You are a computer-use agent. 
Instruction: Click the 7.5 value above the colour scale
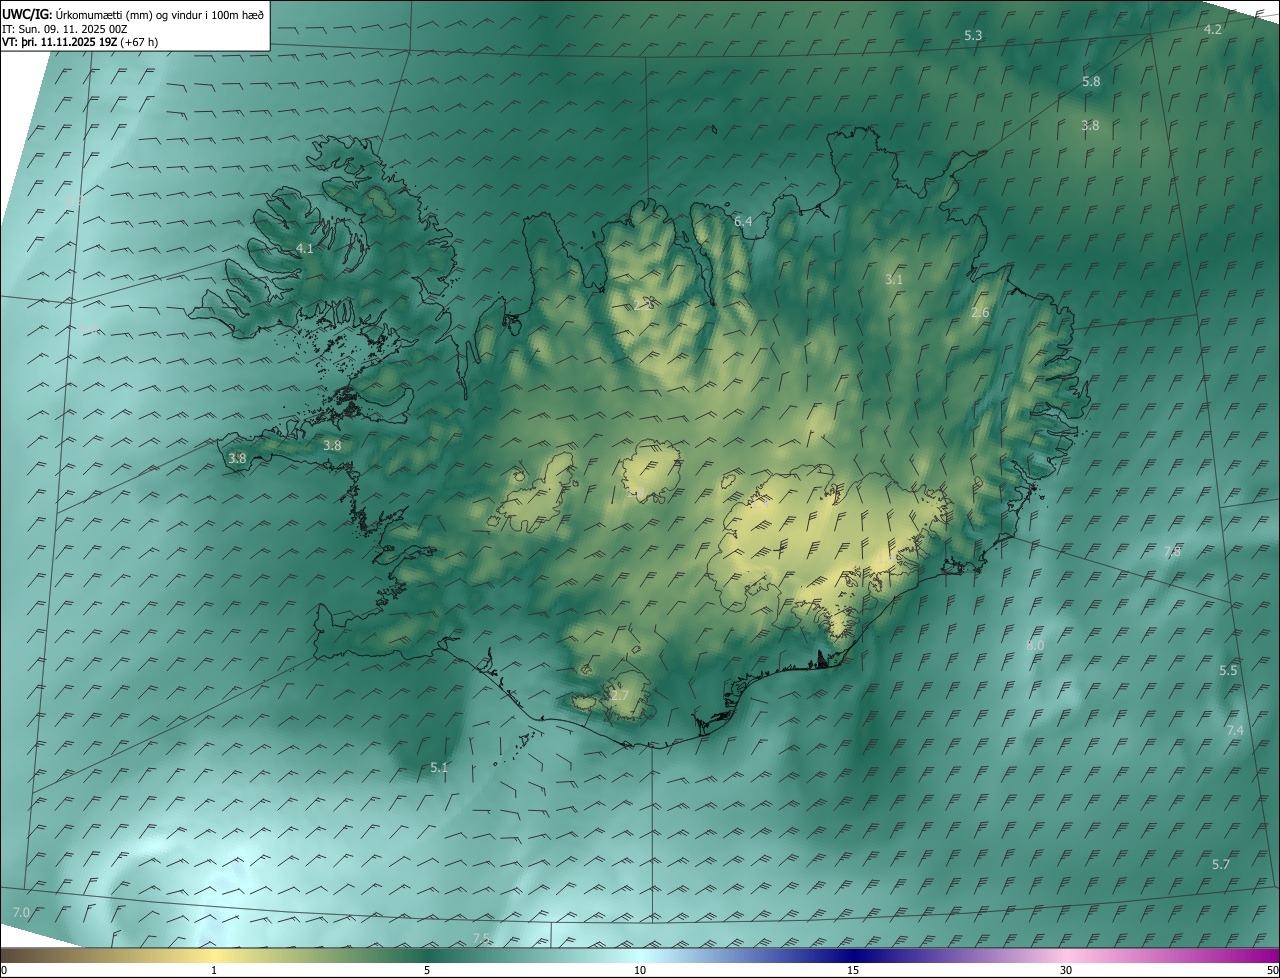pos(481,938)
